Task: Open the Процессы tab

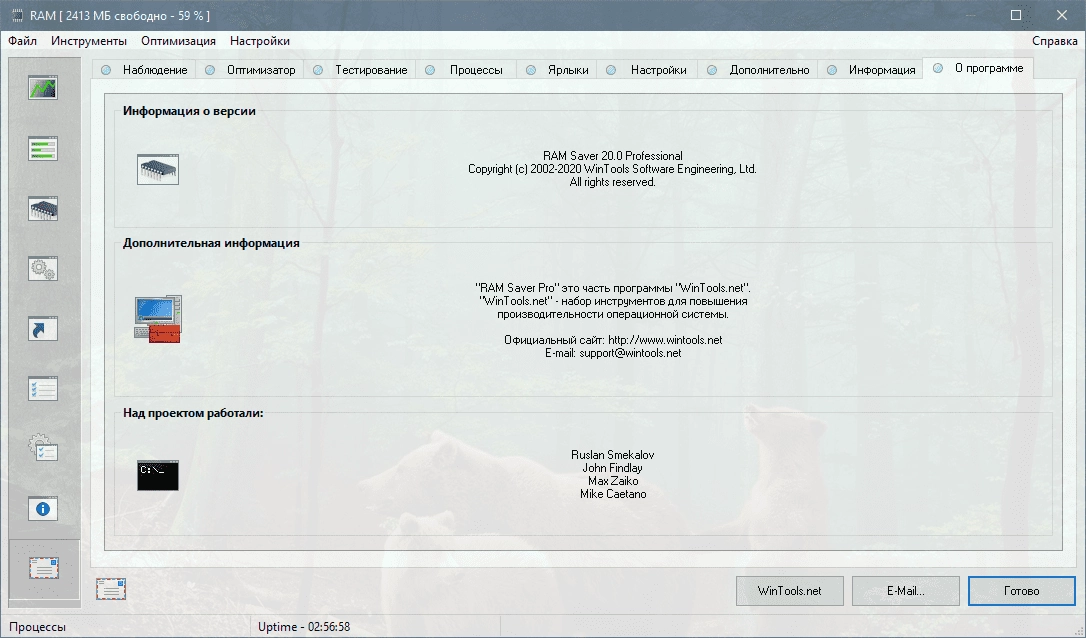Action: coord(465,70)
